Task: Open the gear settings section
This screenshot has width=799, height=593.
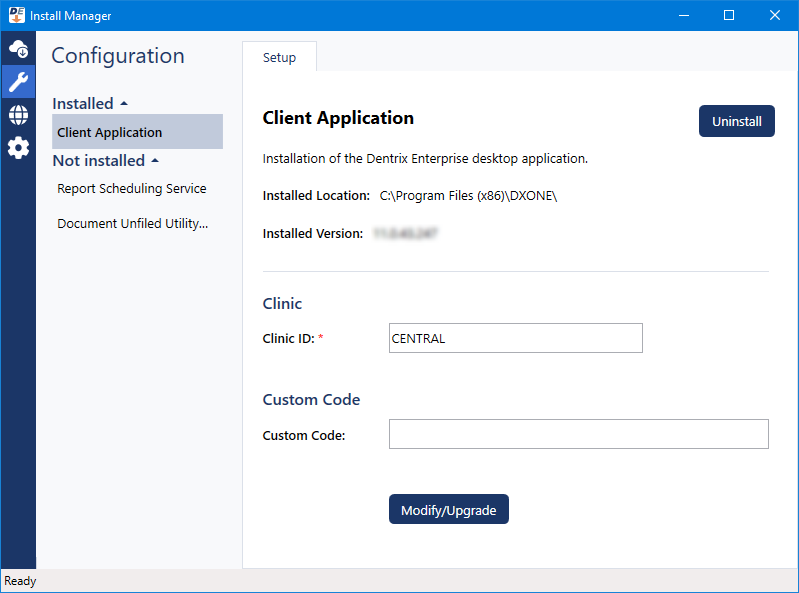Action: pyautogui.click(x=18, y=148)
